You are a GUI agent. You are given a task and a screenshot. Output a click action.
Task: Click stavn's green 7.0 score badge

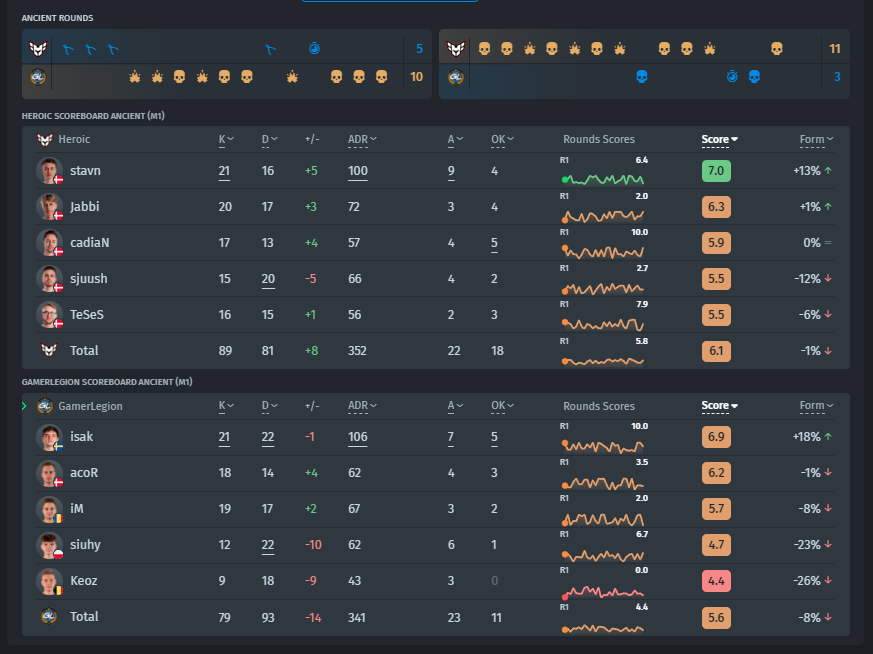pos(716,171)
